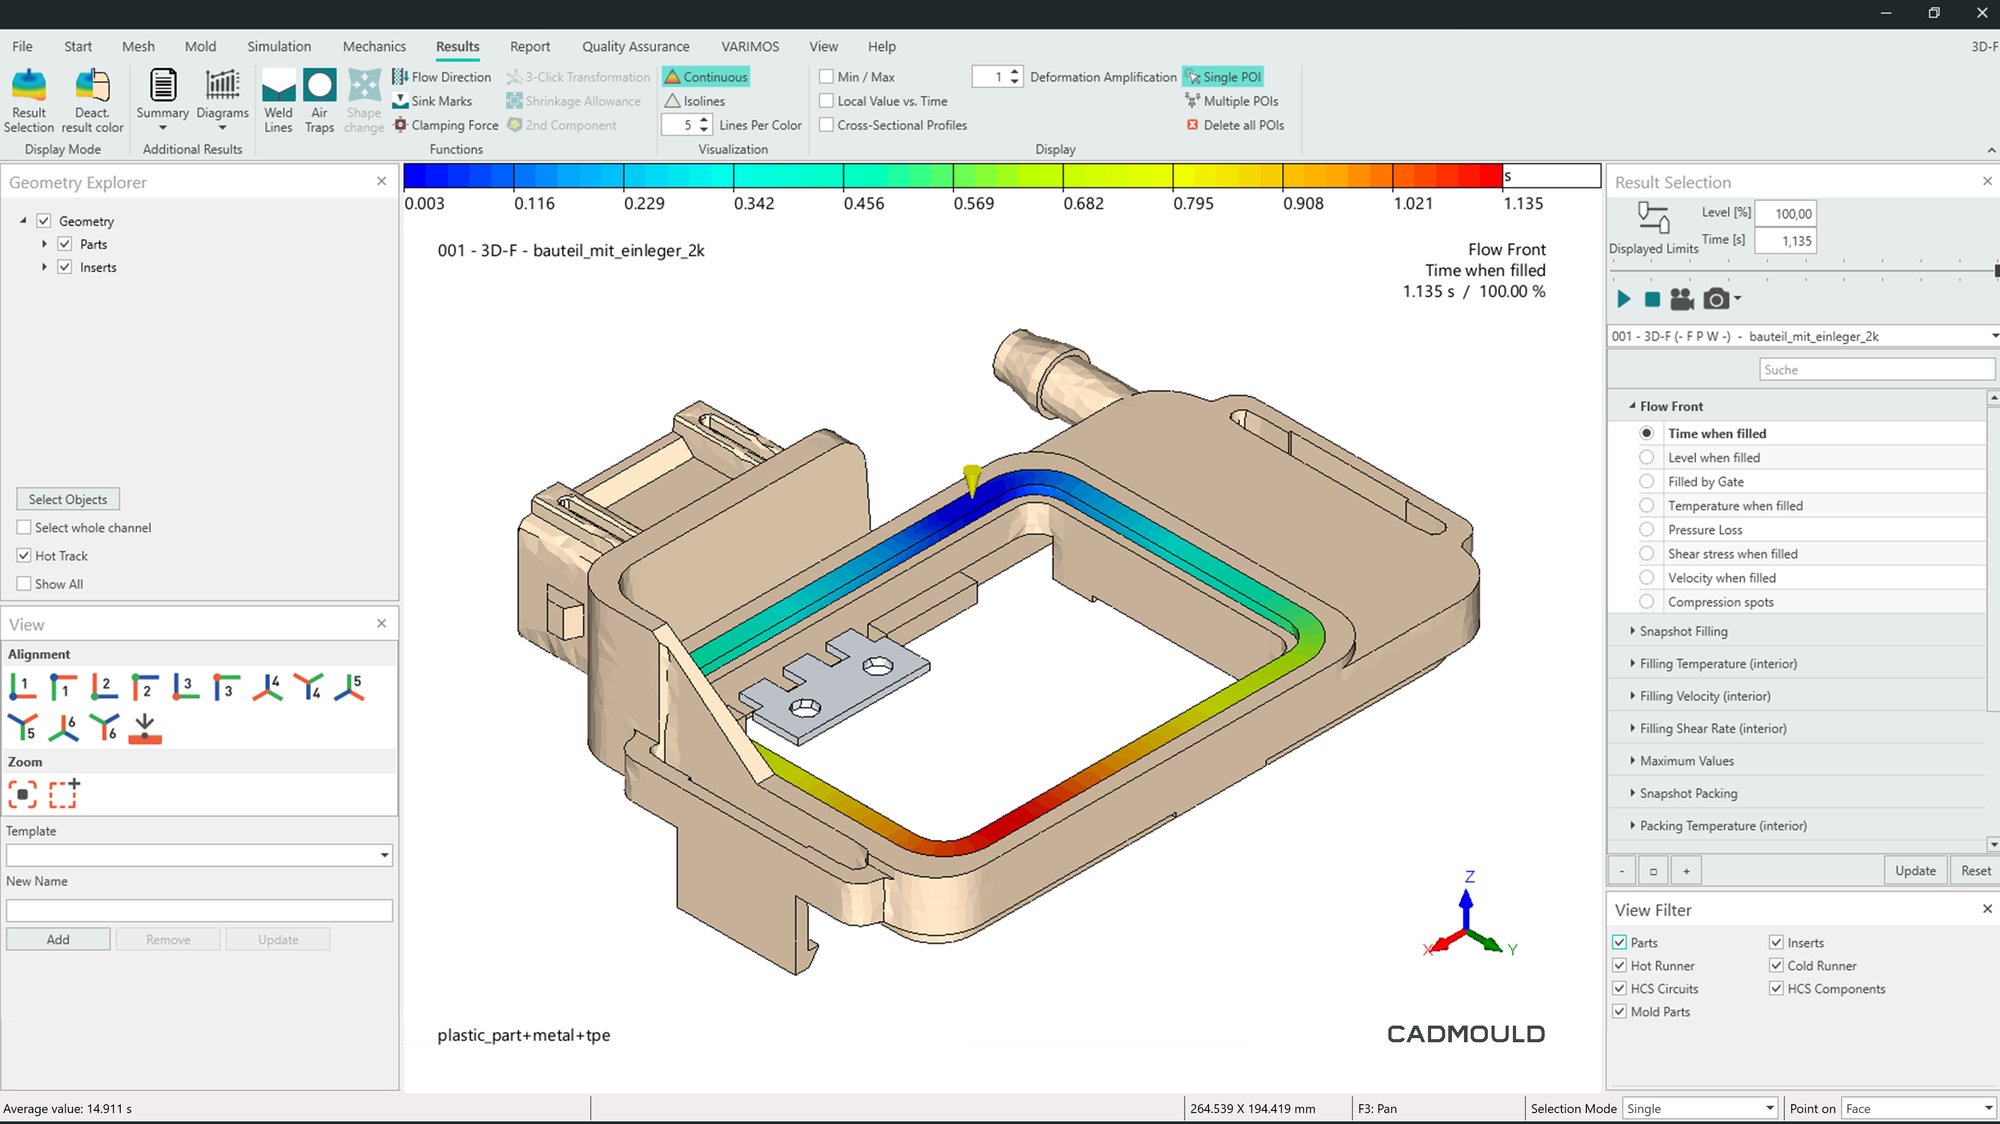Click the Delete all POIs icon
This screenshot has height=1124, width=2000.
pyautogui.click(x=1192, y=125)
